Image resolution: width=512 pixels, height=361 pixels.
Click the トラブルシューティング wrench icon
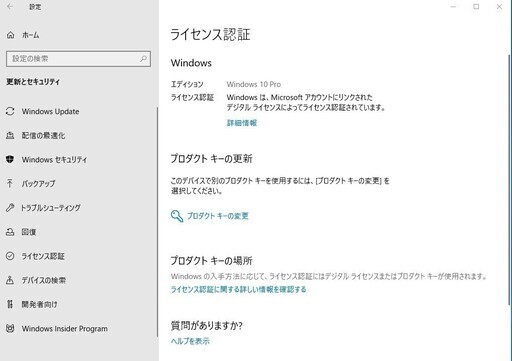point(10,208)
